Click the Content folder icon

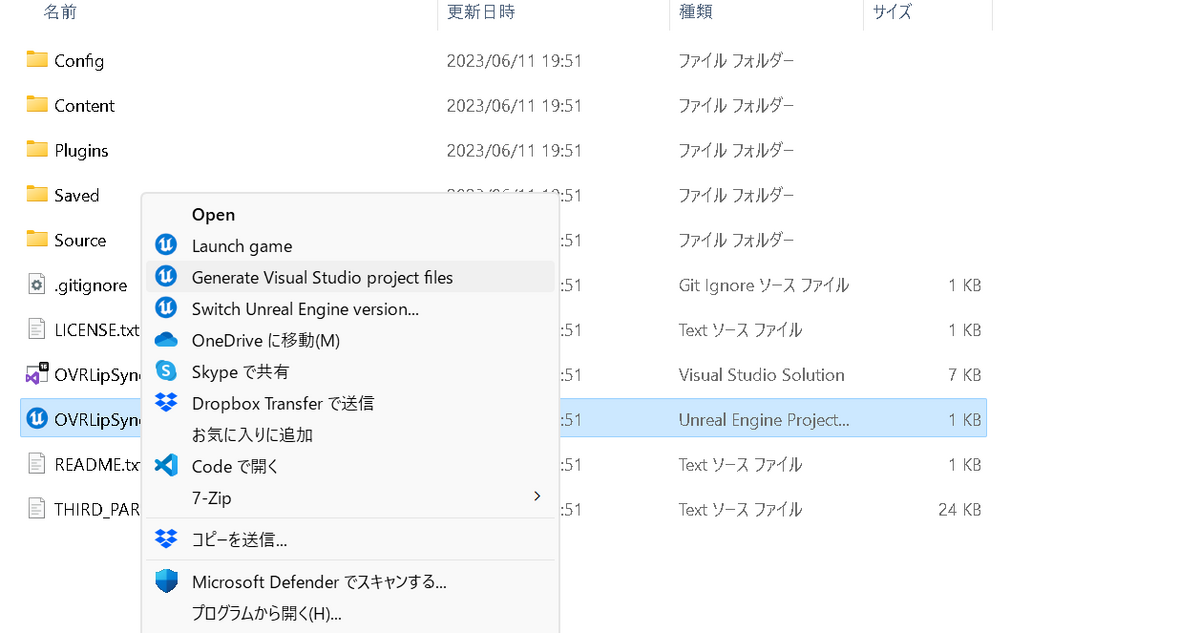pyautogui.click(x=37, y=104)
